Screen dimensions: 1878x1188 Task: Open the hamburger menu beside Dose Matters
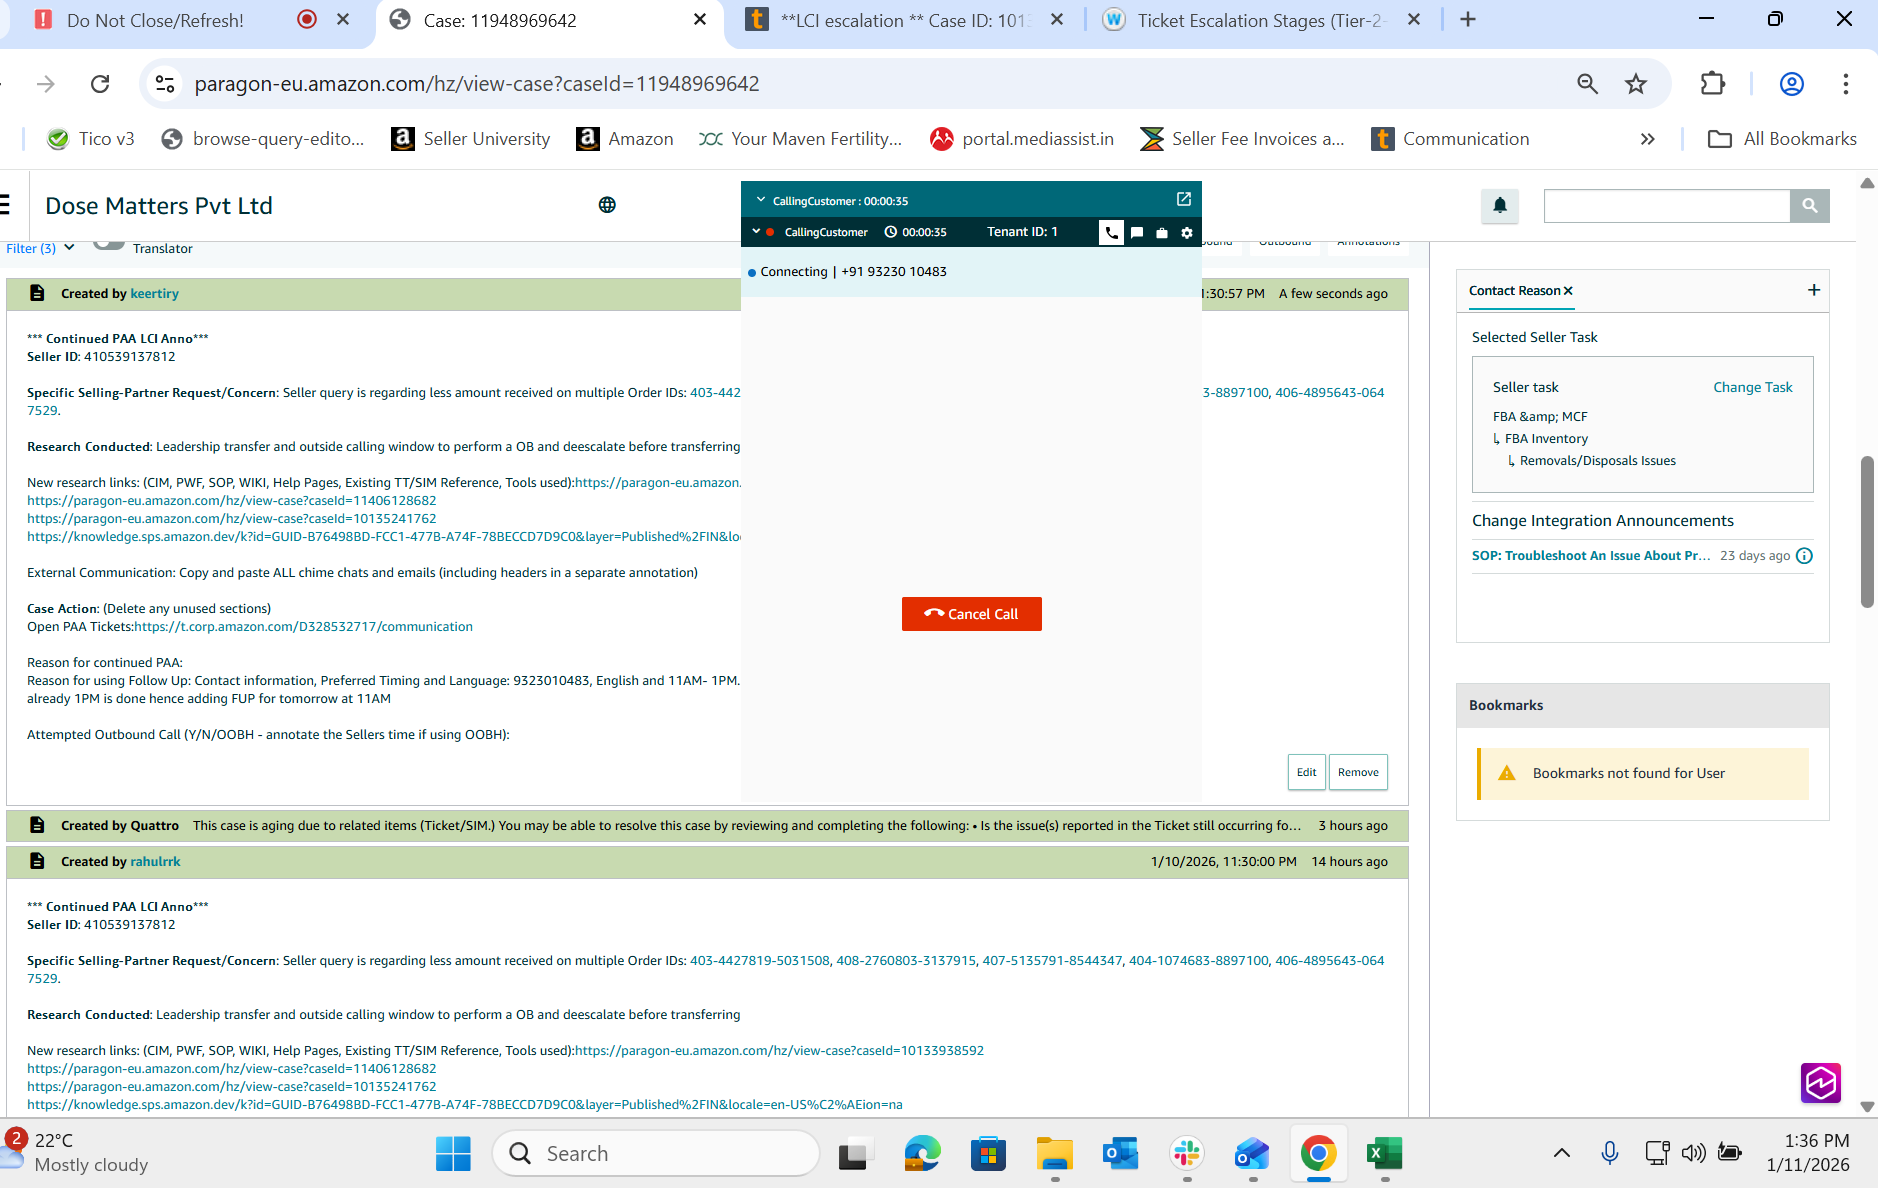[x=5, y=205]
